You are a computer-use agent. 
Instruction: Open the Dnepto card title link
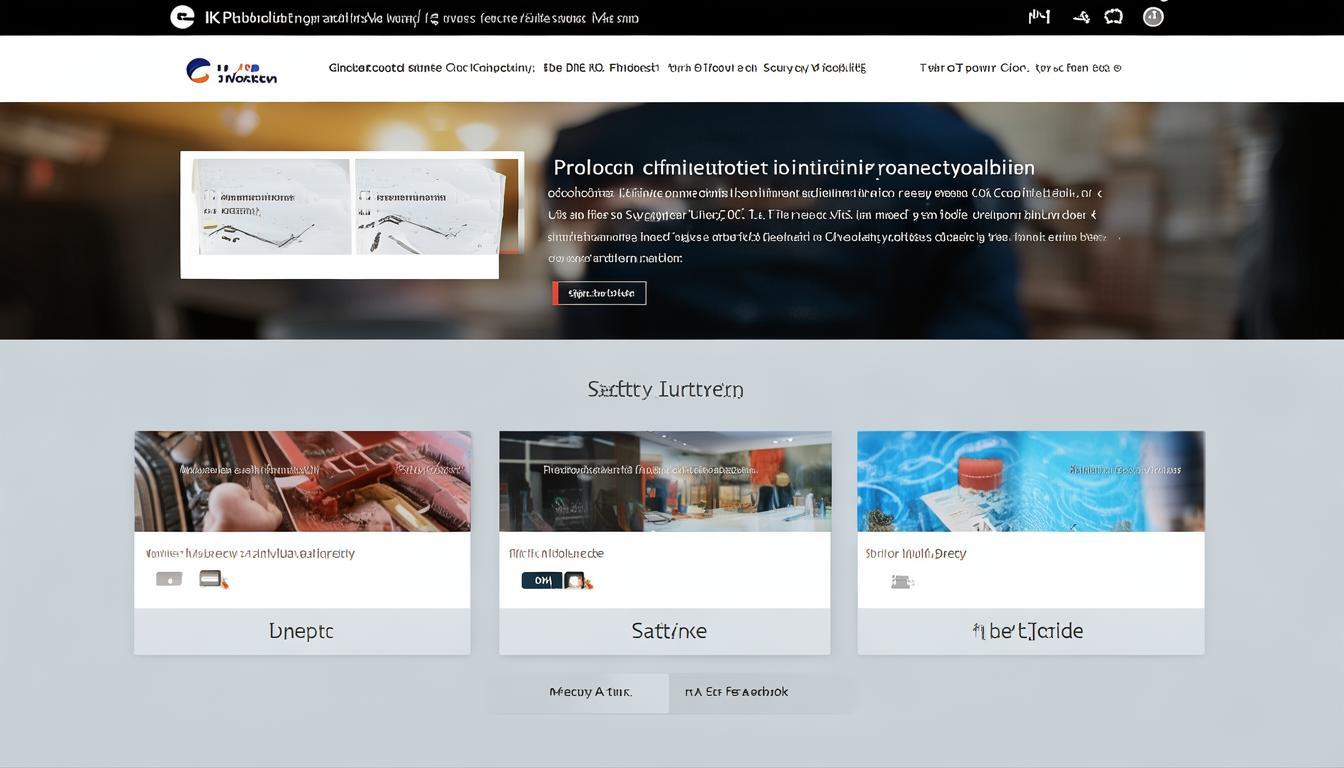[x=302, y=629]
